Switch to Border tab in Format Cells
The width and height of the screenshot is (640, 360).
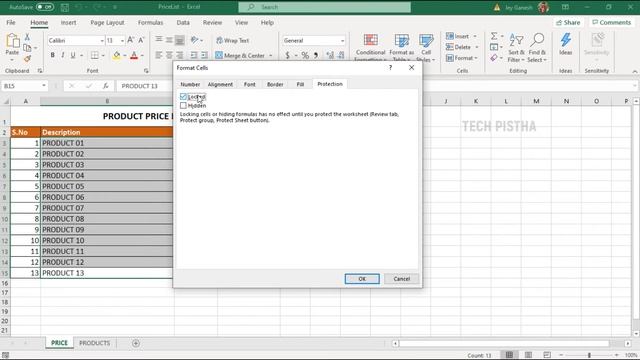pyautogui.click(x=275, y=84)
